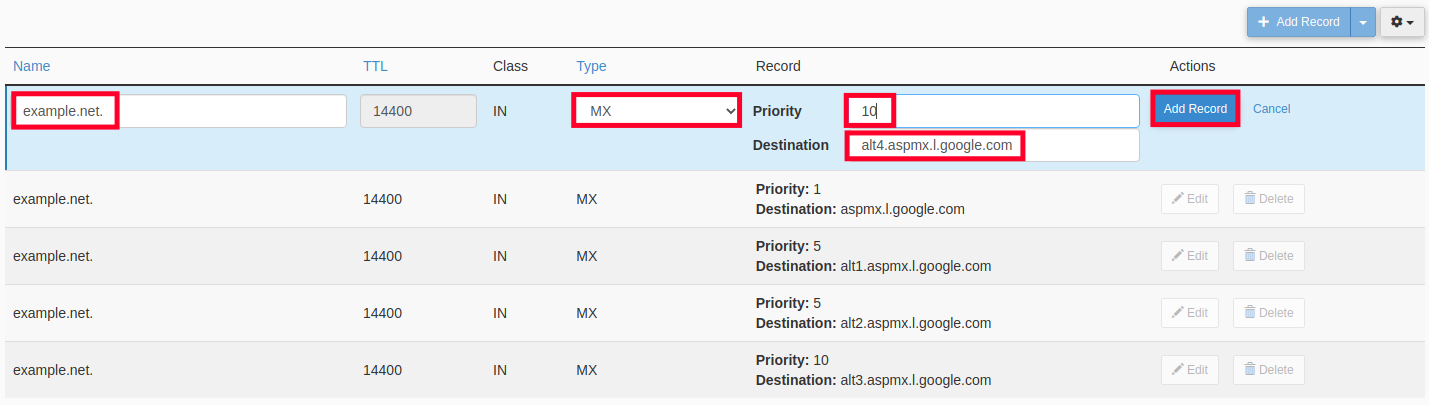
Task: Click the top Add Record plus button
Action: [x=1298, y=22]
